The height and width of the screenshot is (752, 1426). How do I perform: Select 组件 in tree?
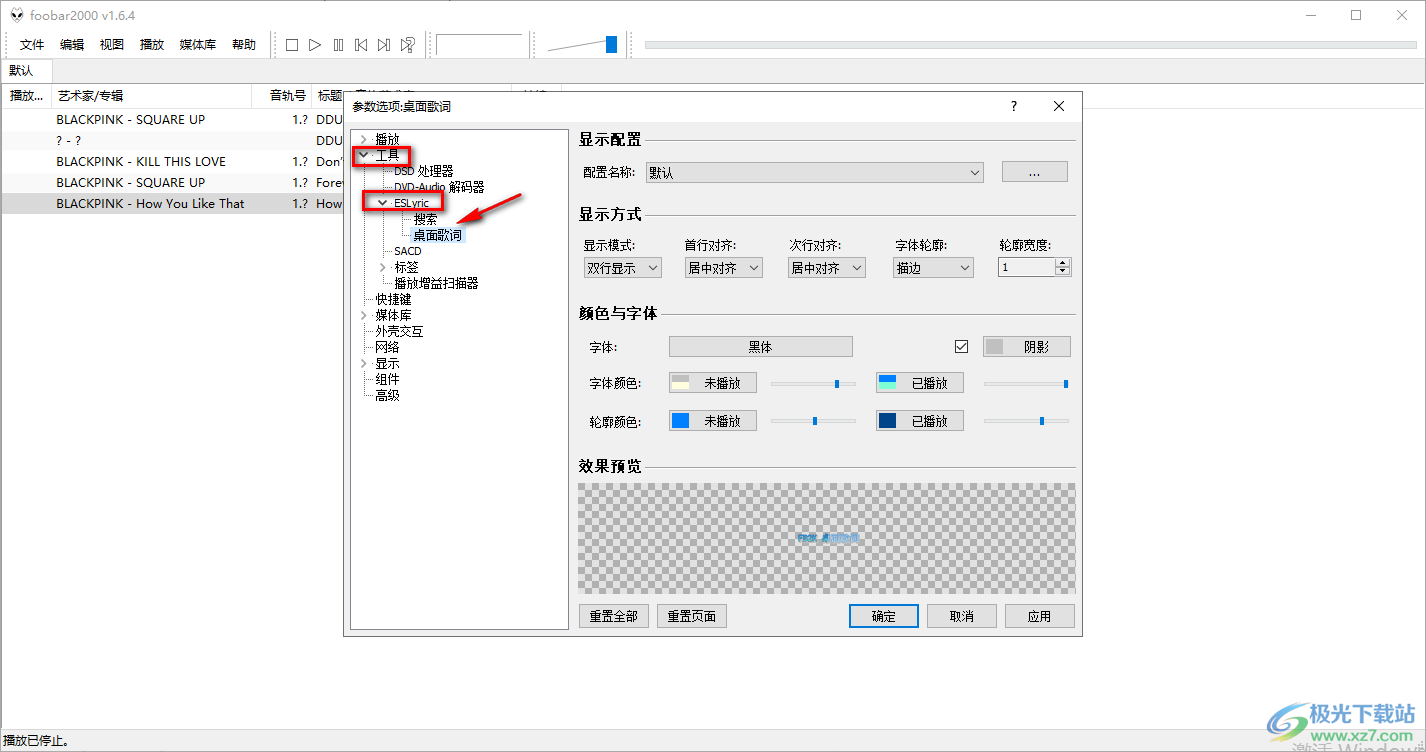pyautogui.click(x=387, y=379)
